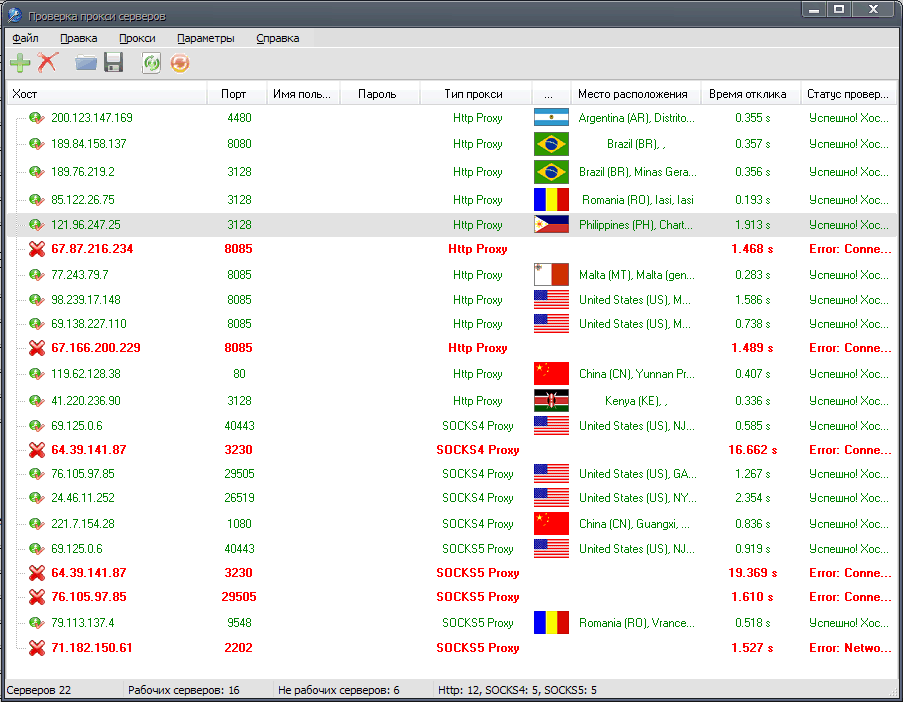Image resolution: width=903 pixels, height=702 pixels.
Task: Click the Kenya flag in the list
Action: [x=551, y=401]
